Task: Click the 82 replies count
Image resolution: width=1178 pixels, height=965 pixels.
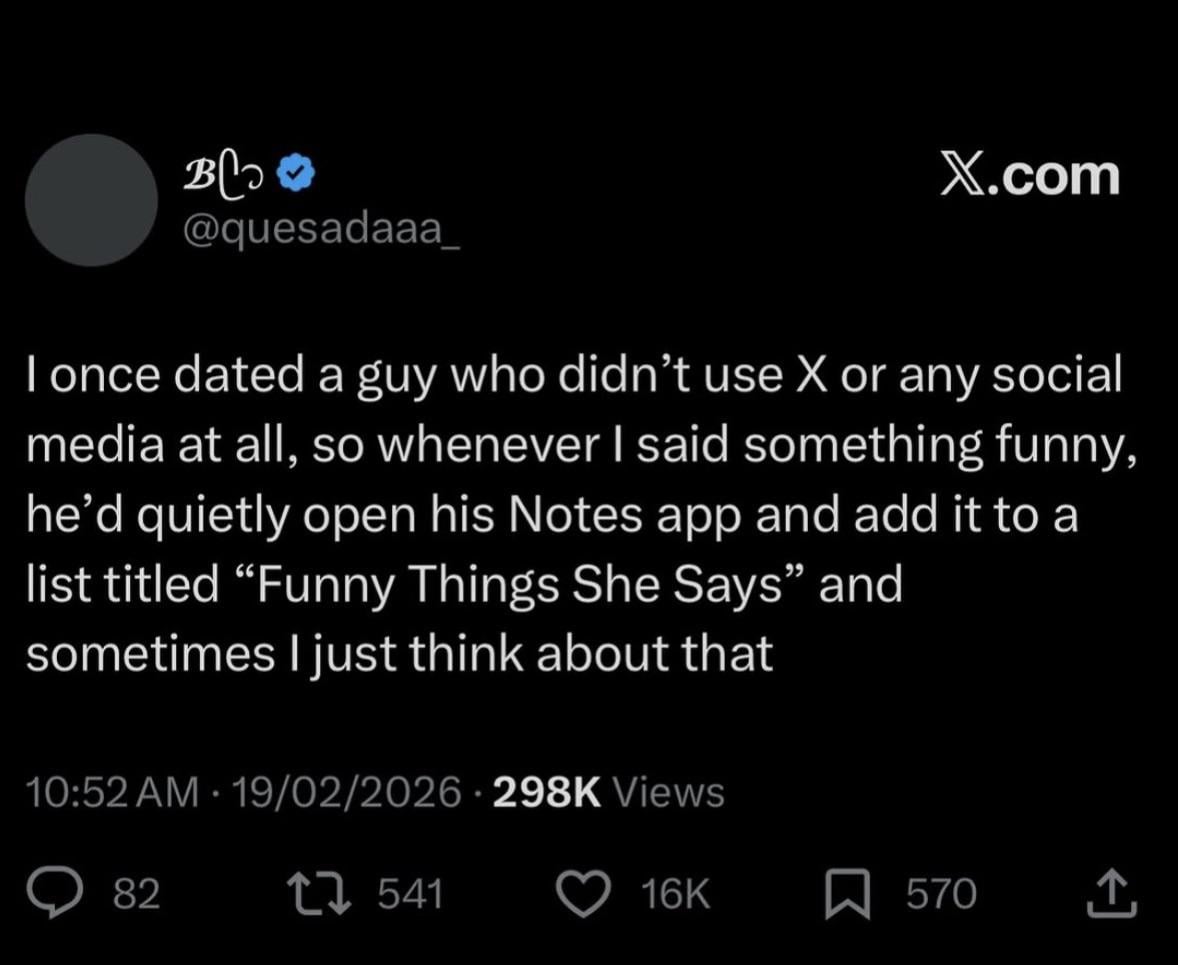Action: coord(138,894)
